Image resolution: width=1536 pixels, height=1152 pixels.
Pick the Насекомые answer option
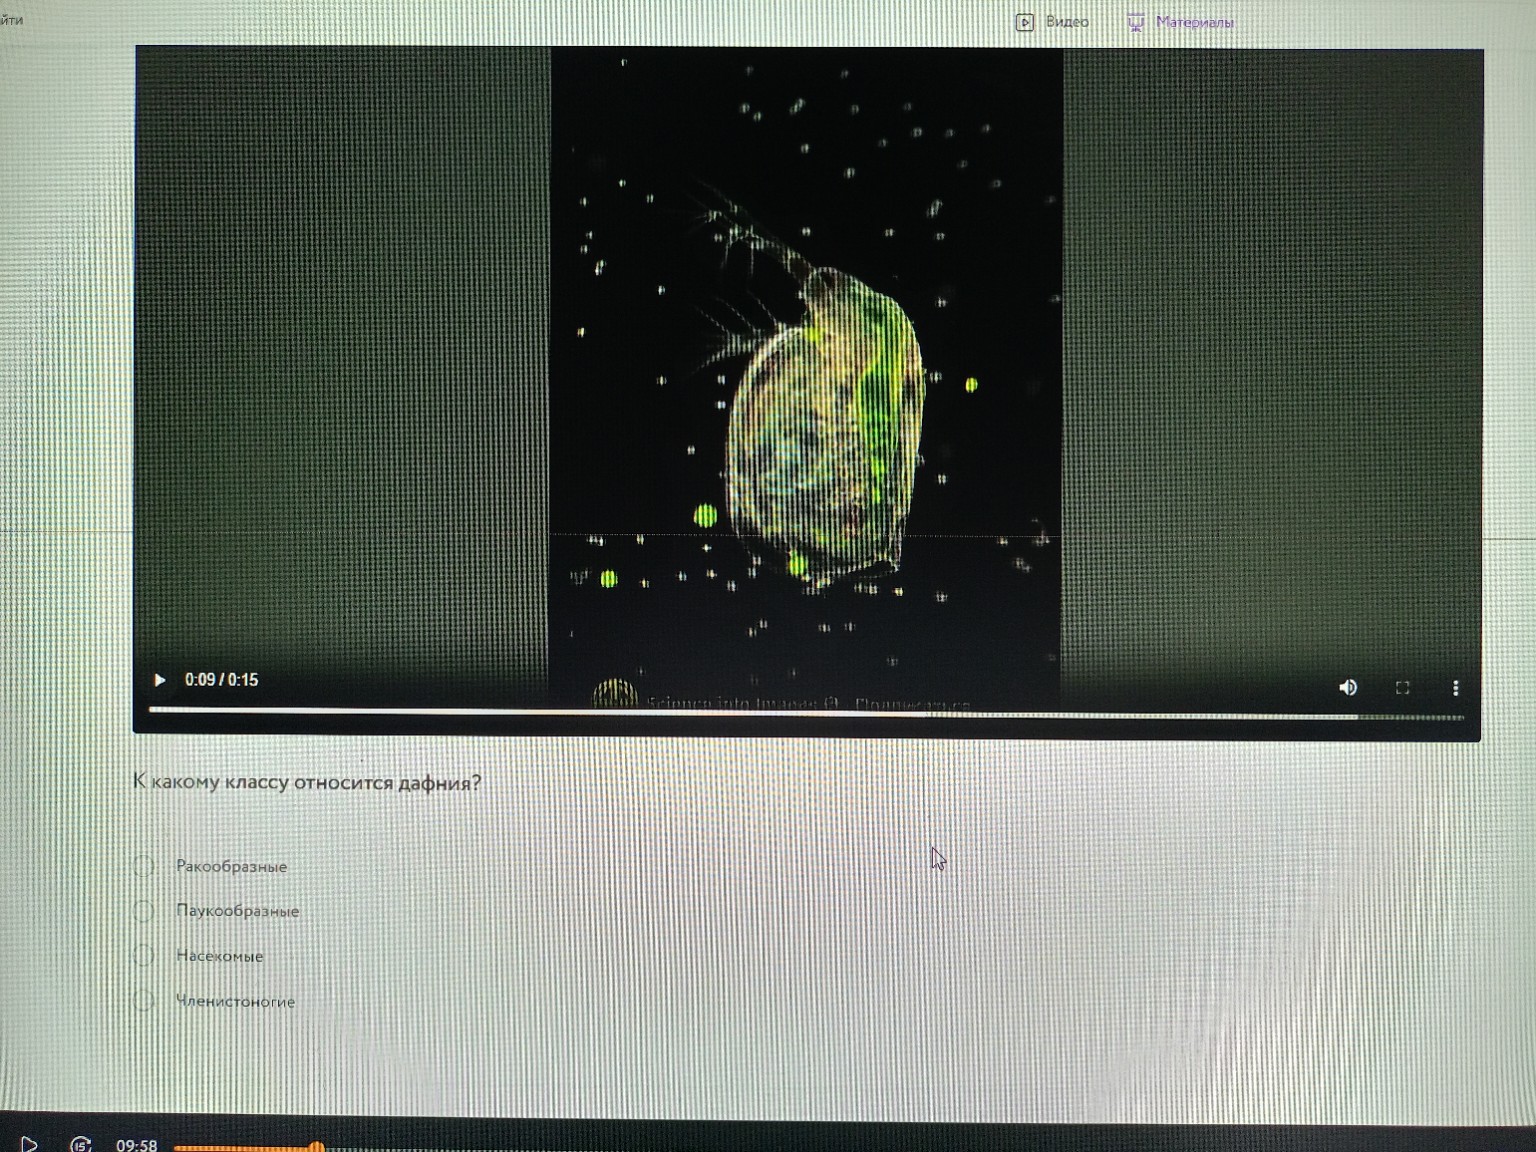tap(144, 956)
